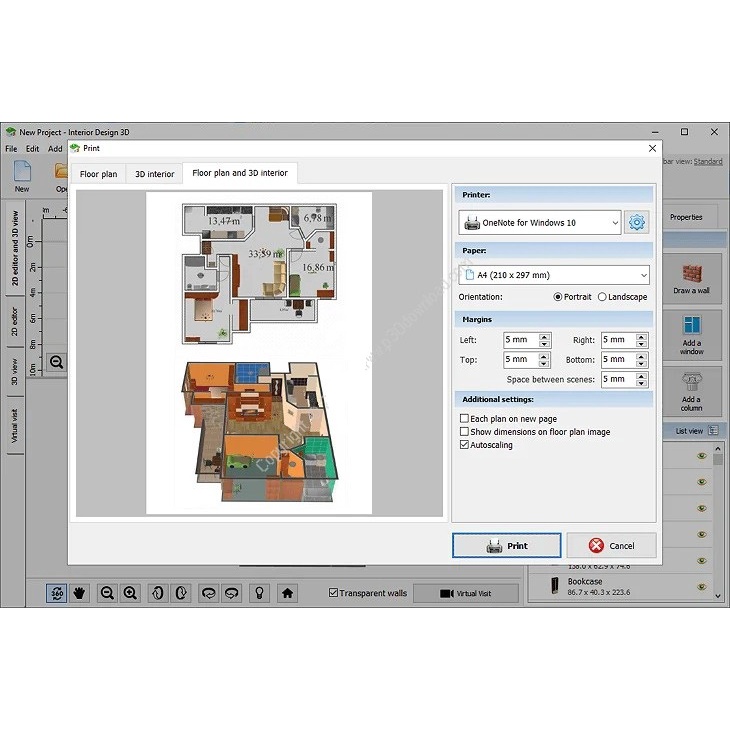Open the File menu
The image size is (730, 730).
11,149
